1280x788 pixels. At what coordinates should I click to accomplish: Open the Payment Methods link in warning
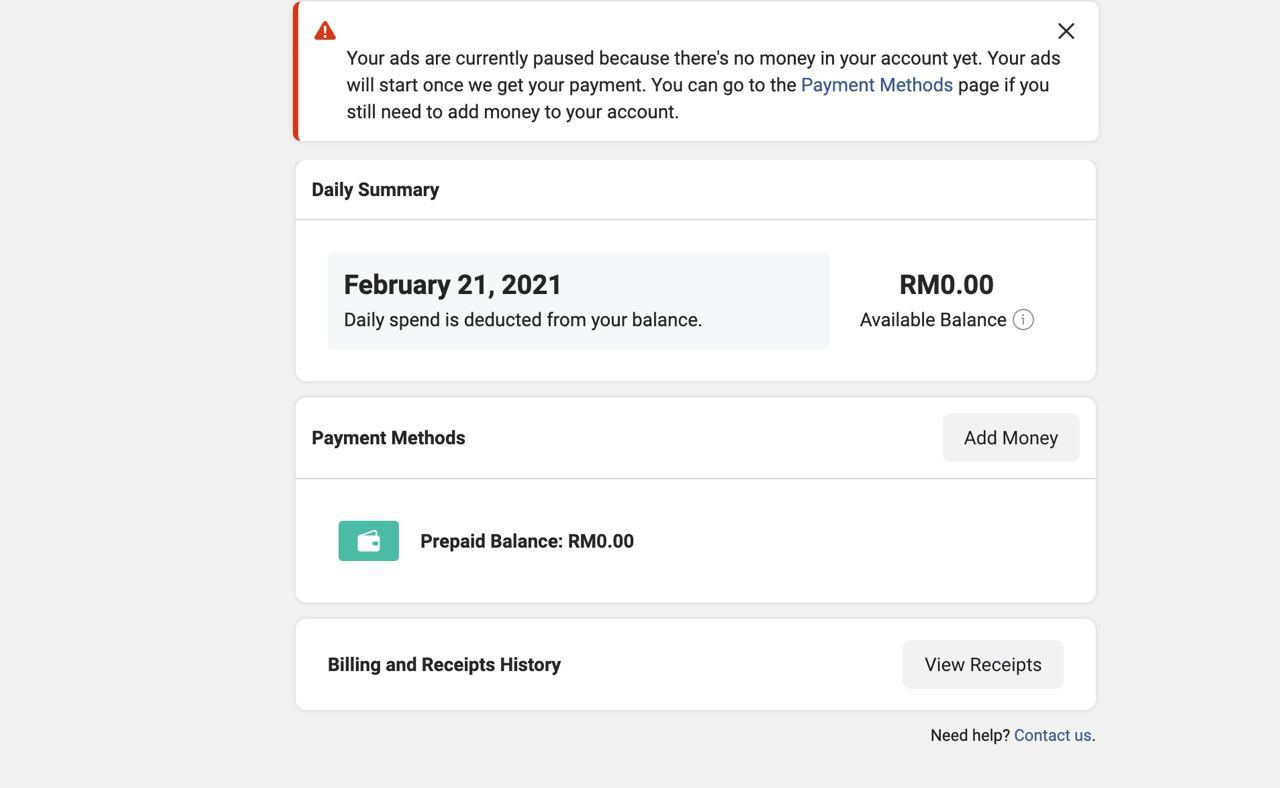877,85
